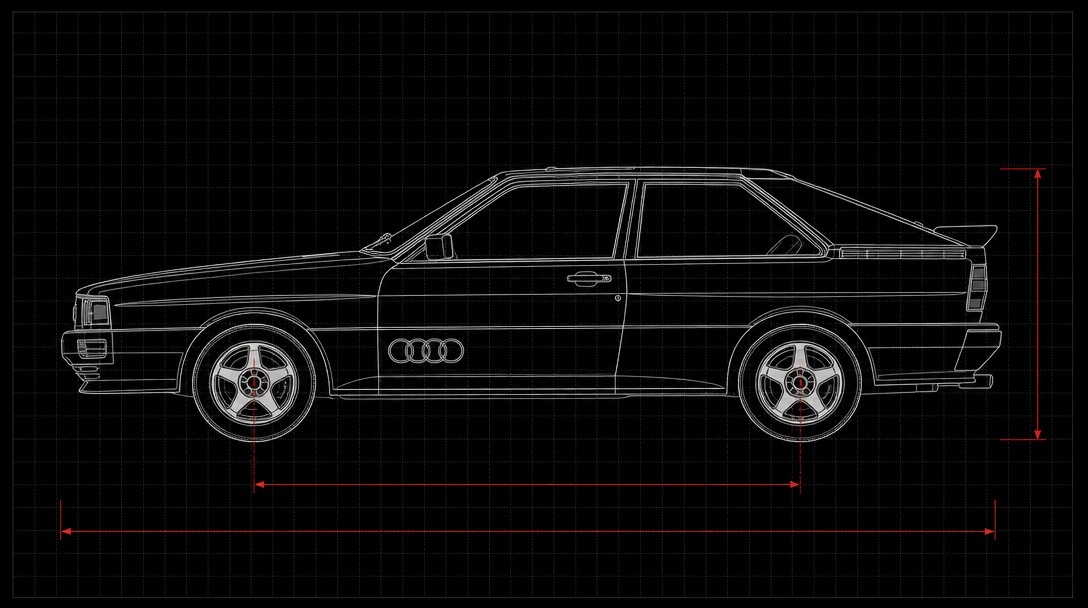Click the front headlight of the car
Viewport: 1088px width, 608px height.
95,311
